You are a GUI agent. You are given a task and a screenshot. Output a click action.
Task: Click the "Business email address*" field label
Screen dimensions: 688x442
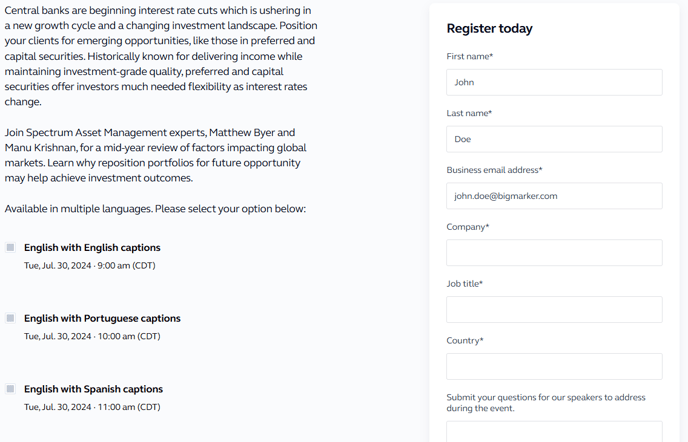point(494,170)
